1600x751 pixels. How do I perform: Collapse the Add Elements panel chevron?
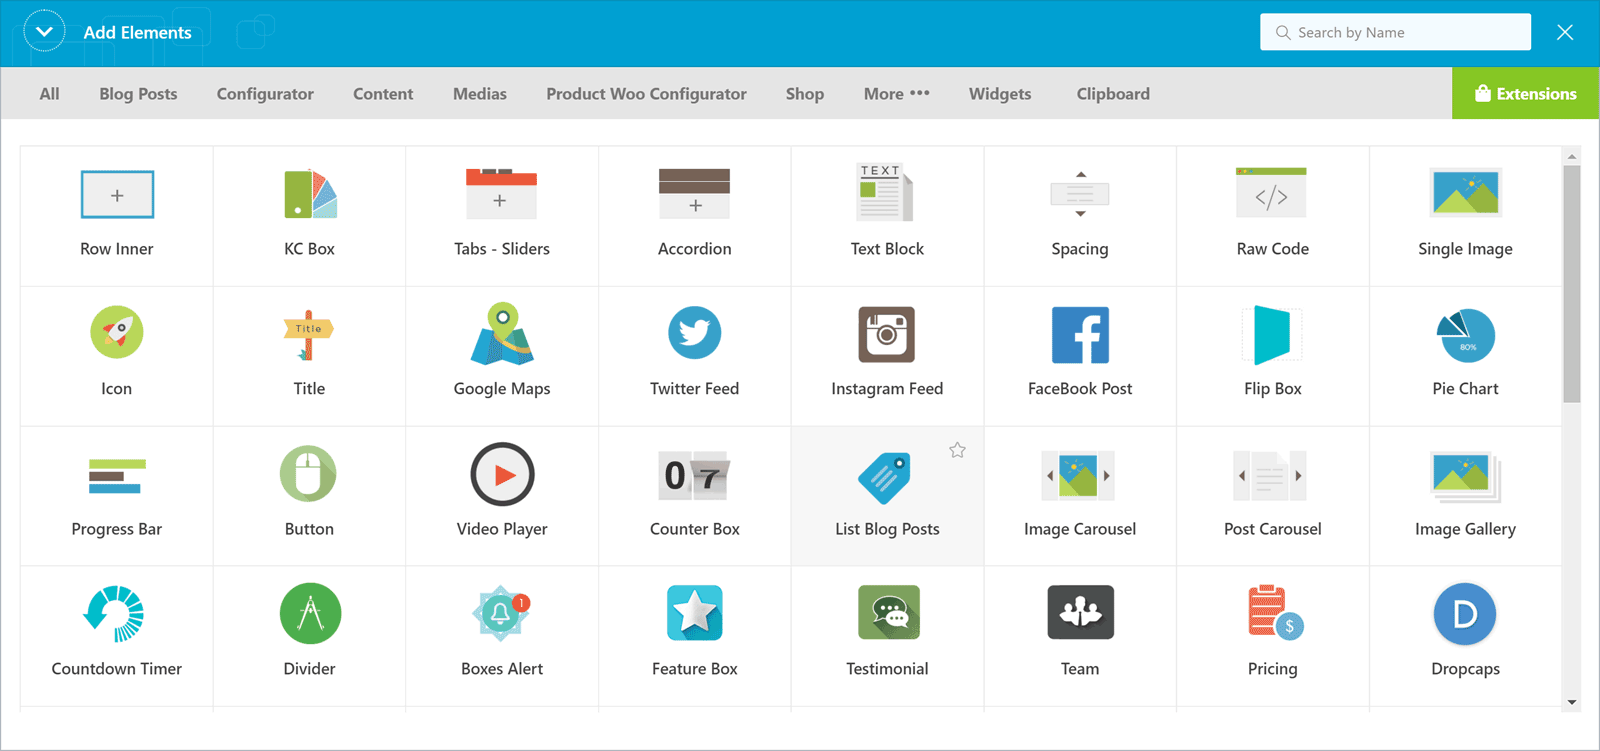click(x=44, y=32)
